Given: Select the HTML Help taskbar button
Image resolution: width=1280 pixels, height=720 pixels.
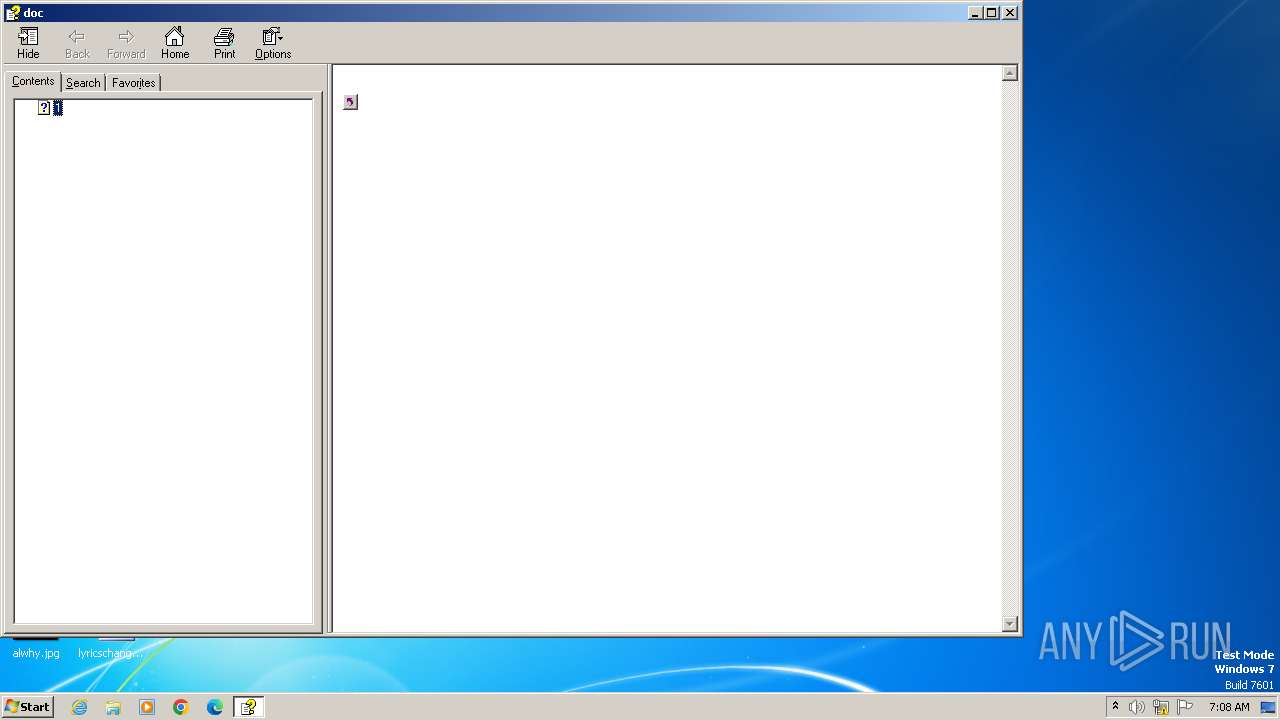Looking at the screenshot, I should pos(248,707).
